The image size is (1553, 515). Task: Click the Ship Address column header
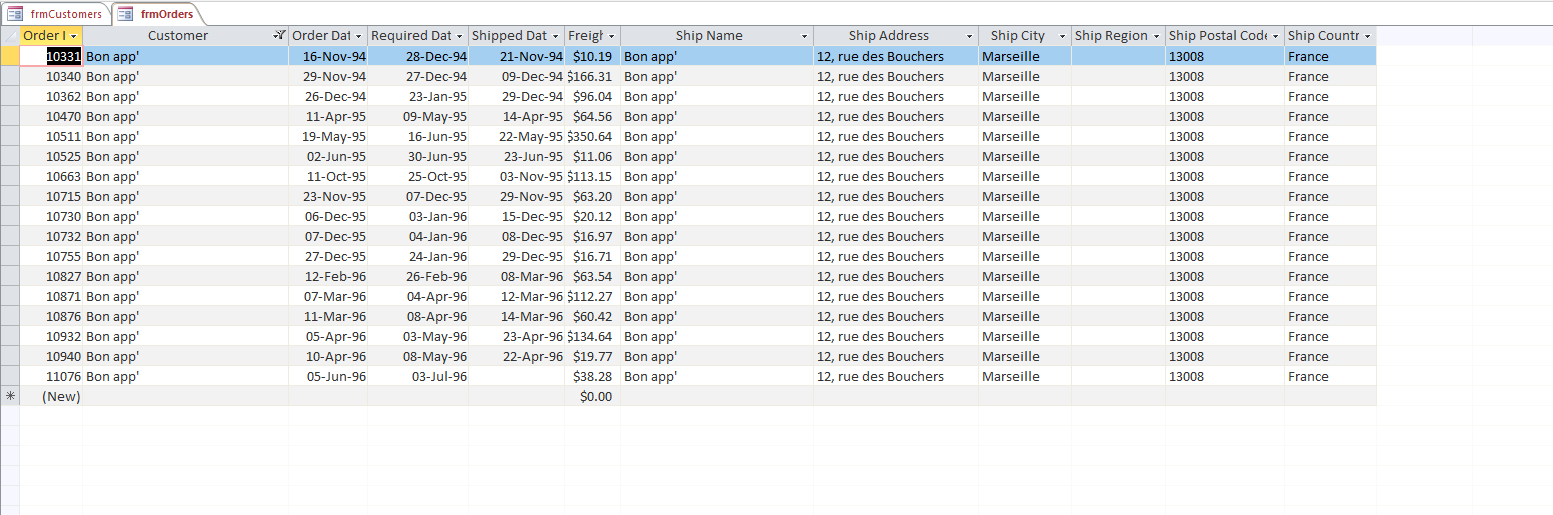888,36
